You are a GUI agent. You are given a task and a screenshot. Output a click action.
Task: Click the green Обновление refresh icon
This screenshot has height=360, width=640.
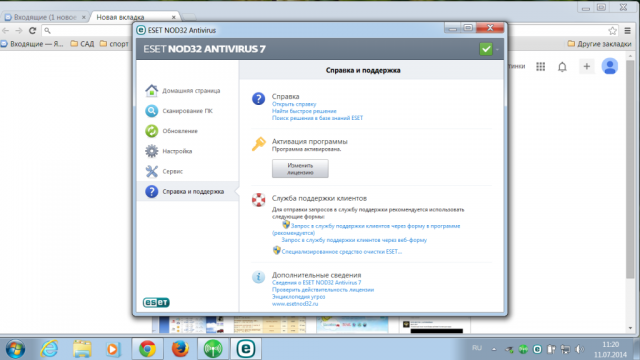(151, 131)
